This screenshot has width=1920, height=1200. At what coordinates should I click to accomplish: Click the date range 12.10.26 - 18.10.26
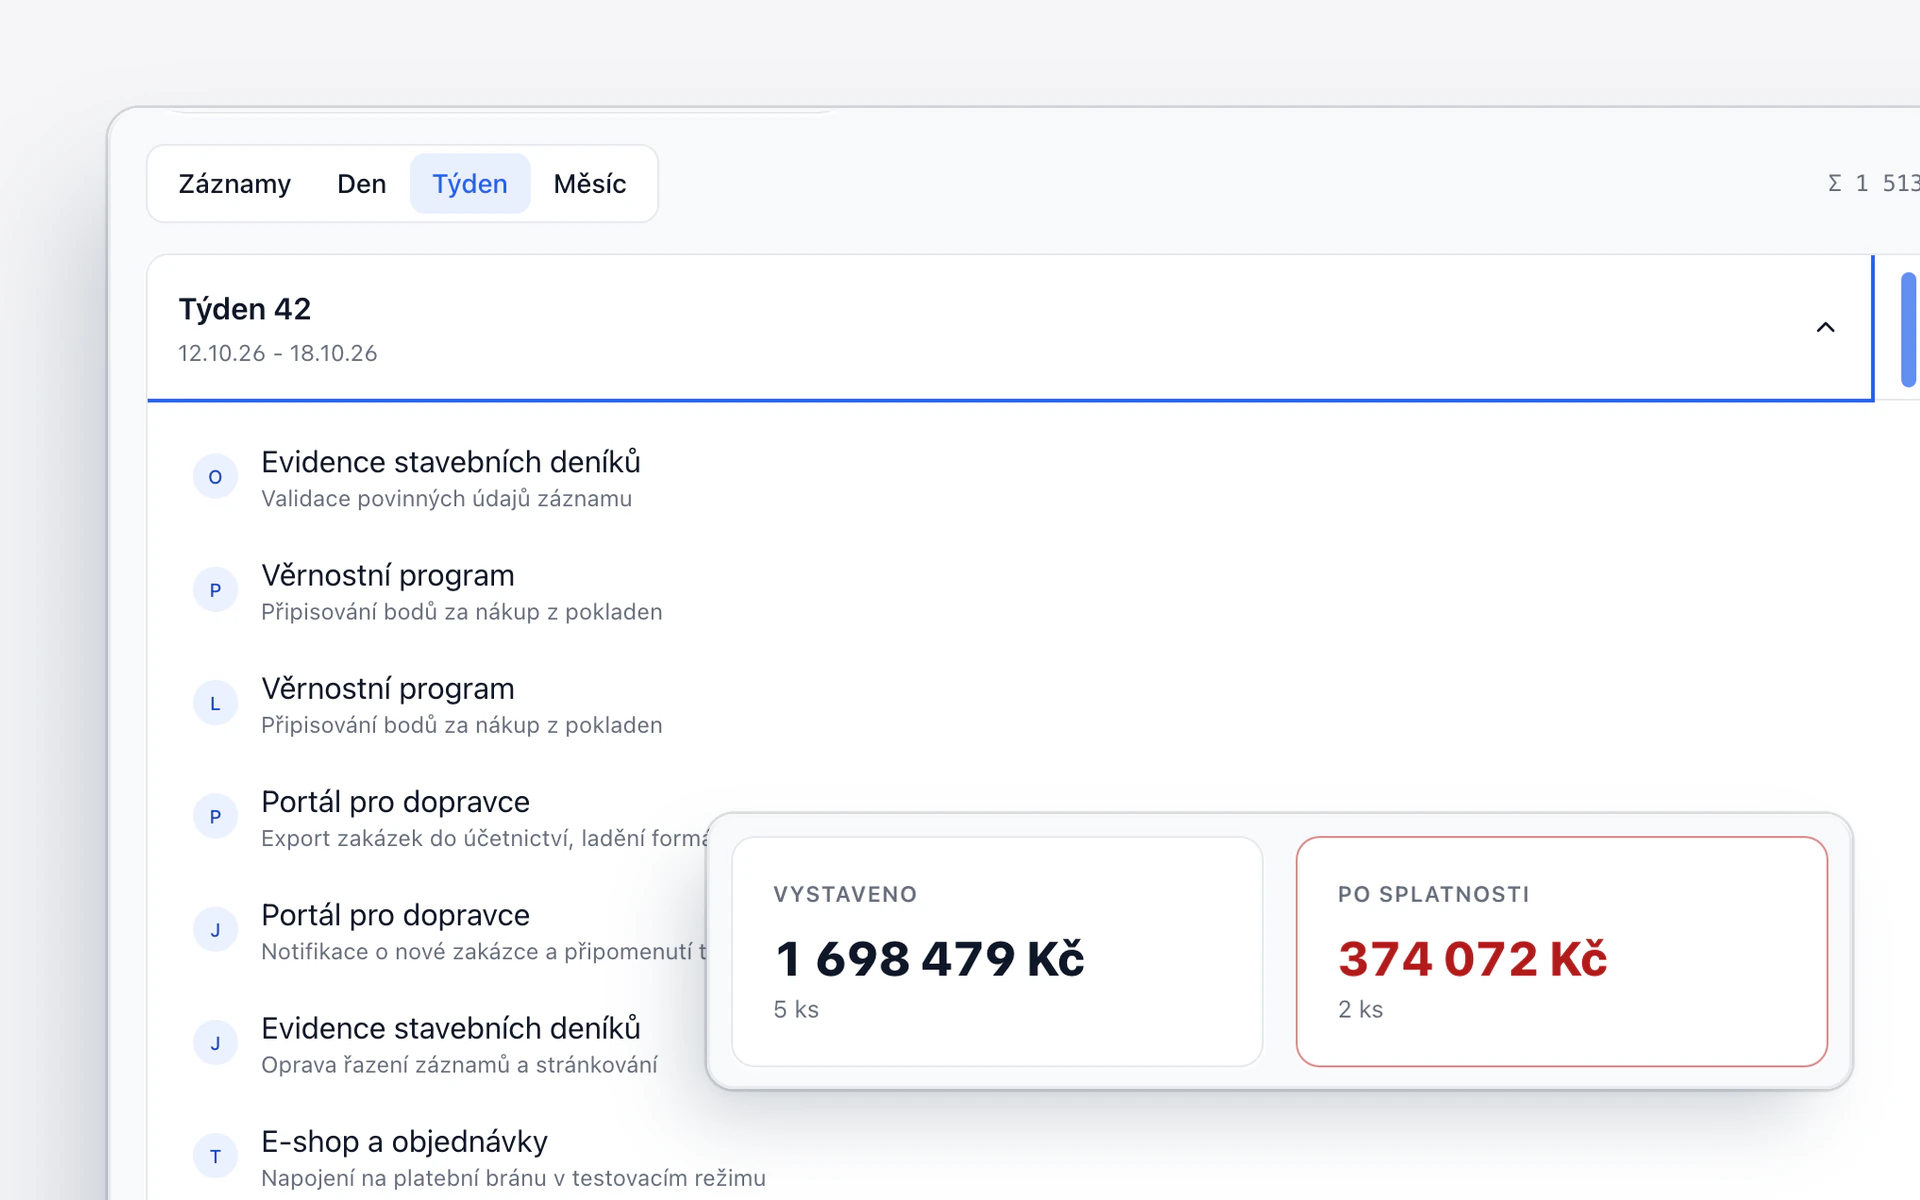coord(278,354)
